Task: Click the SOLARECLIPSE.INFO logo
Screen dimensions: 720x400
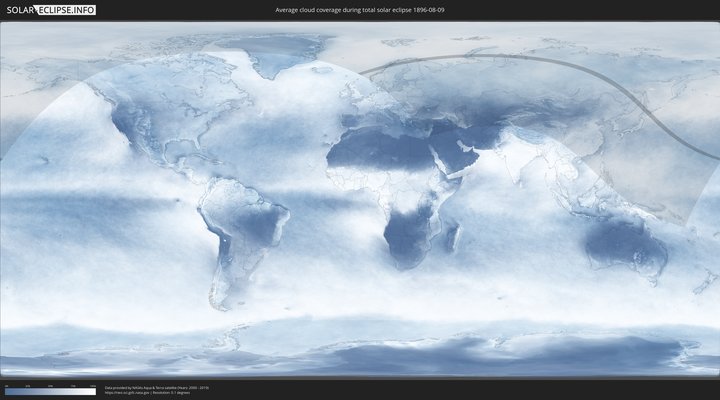Action: [49, 9]
